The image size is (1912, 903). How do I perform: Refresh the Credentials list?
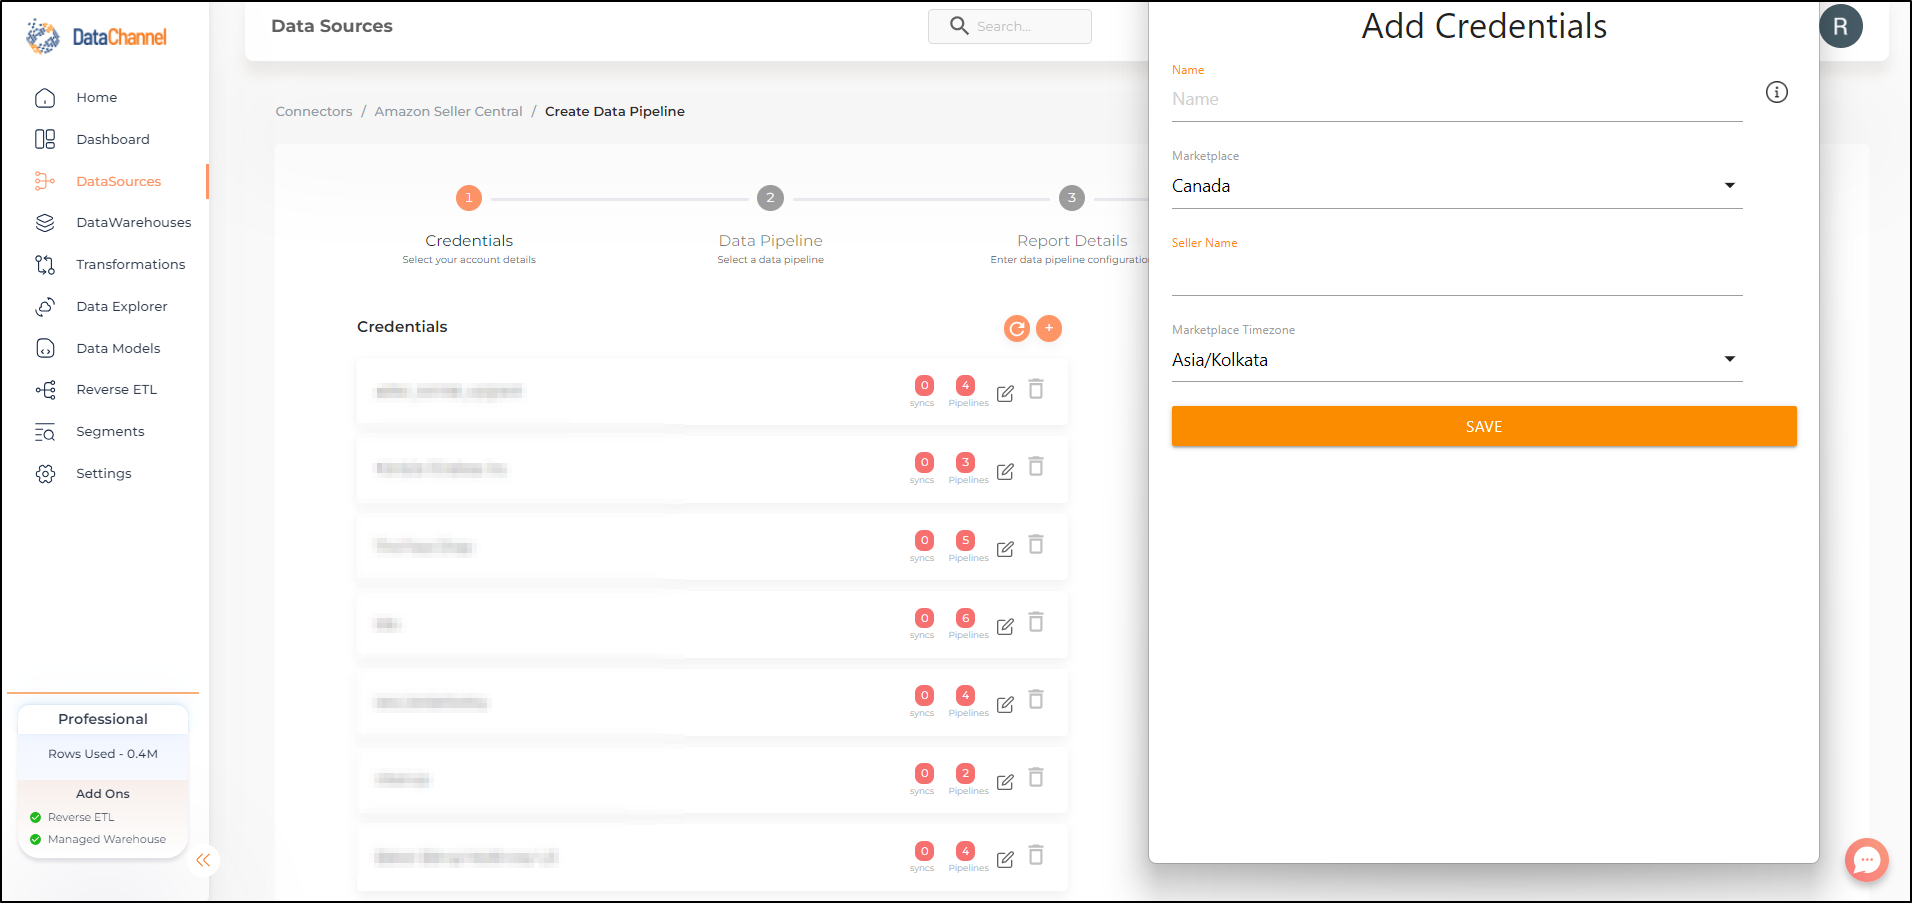(1017, 328)
